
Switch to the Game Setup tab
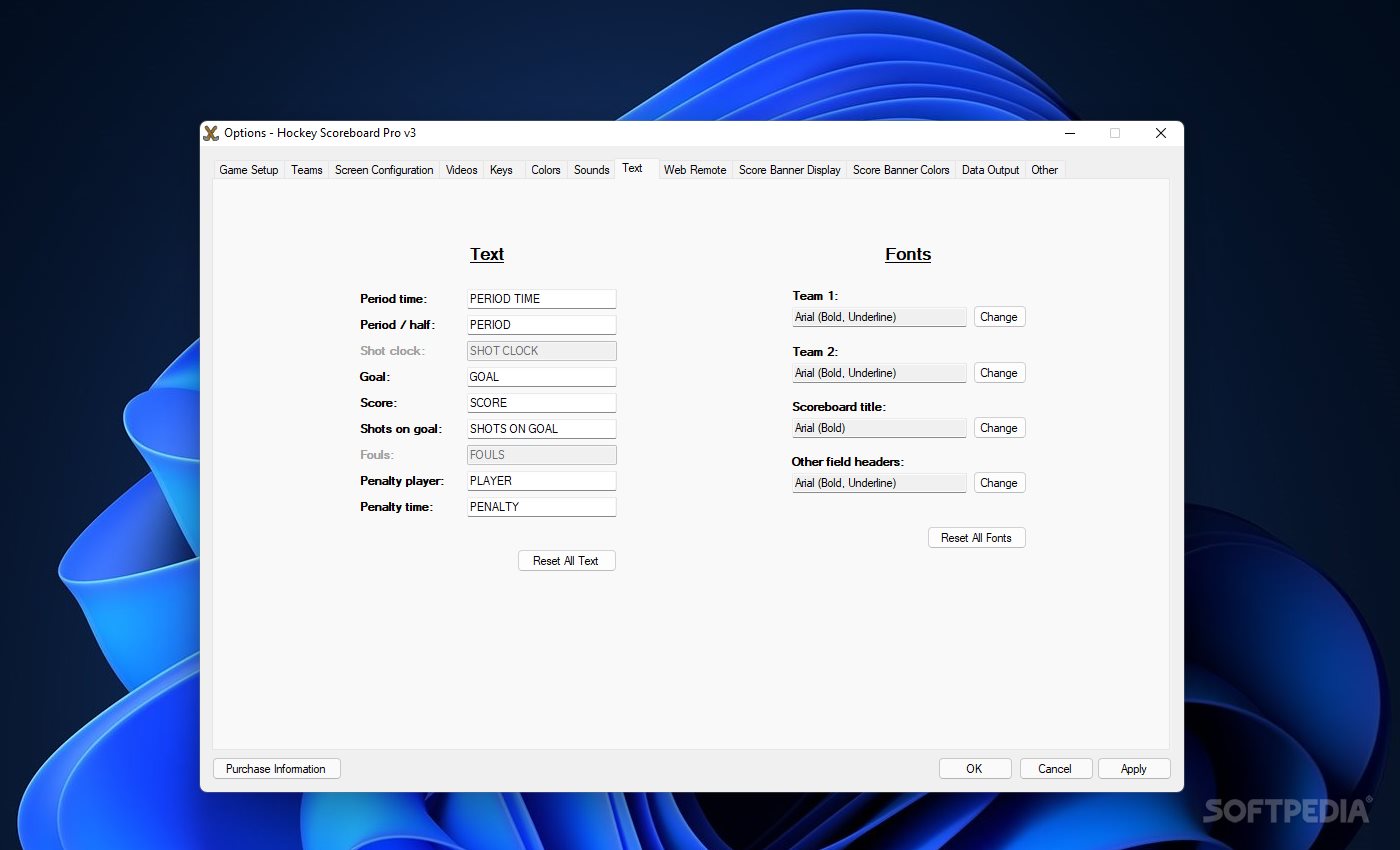click(x=249, y=170)
